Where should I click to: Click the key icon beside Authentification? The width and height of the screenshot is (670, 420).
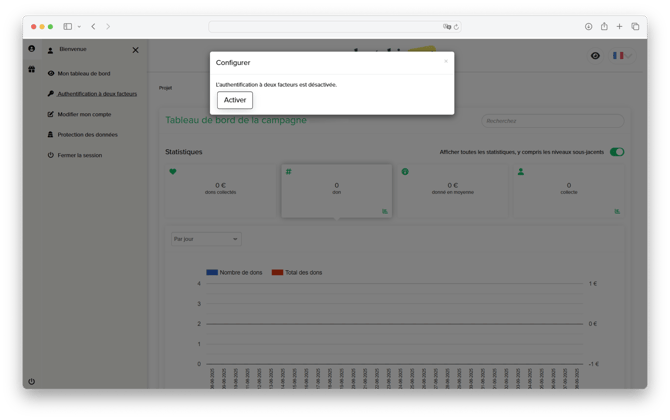pyautogui.click(x=51, y=94)
